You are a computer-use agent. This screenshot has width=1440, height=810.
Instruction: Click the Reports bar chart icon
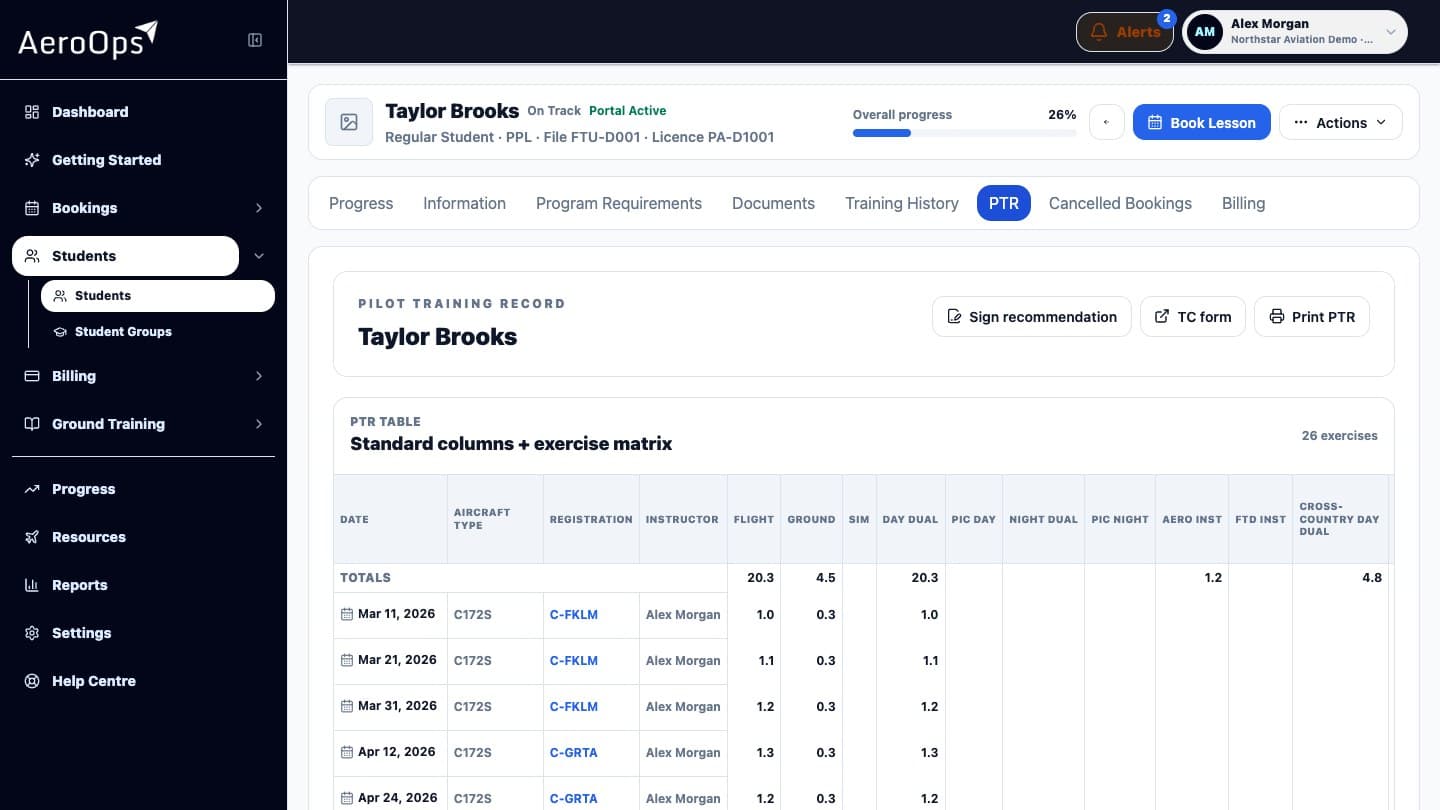tap(32, 585)
